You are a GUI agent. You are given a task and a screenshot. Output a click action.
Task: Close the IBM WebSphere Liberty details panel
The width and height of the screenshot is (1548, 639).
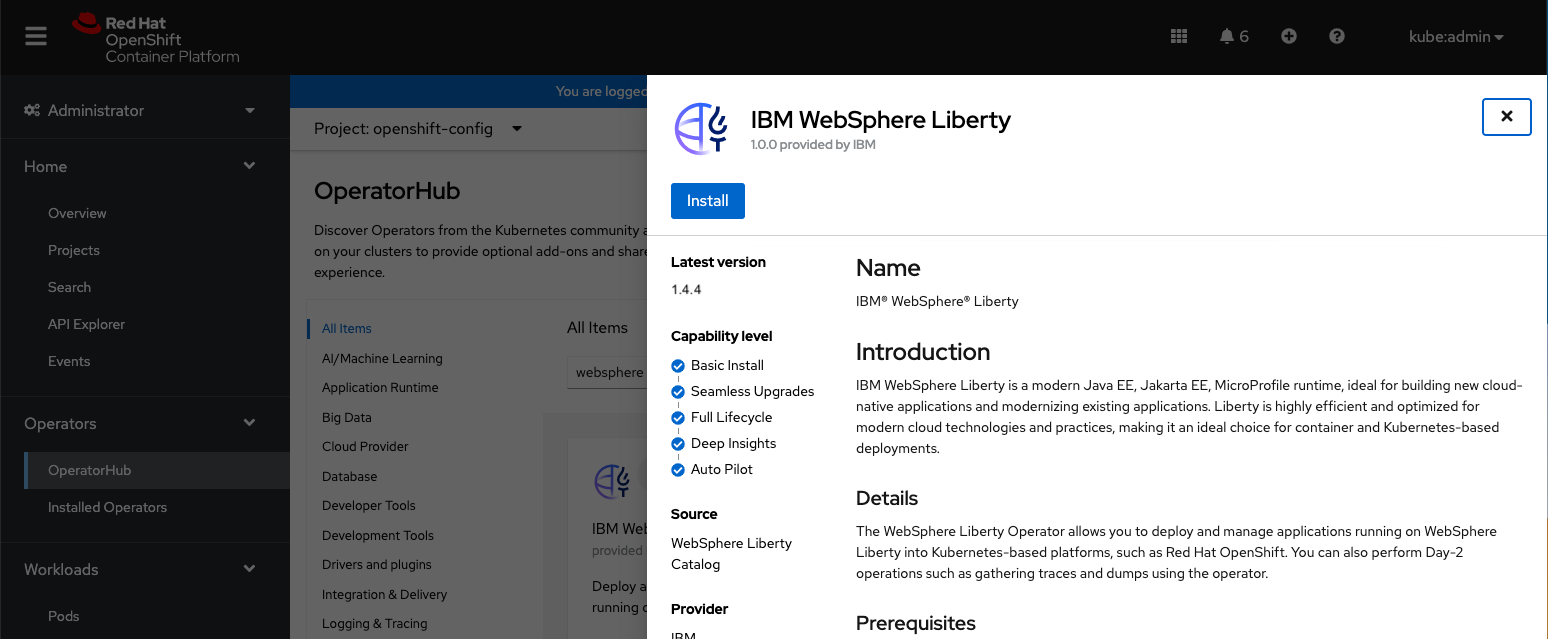click(1506, 117)
